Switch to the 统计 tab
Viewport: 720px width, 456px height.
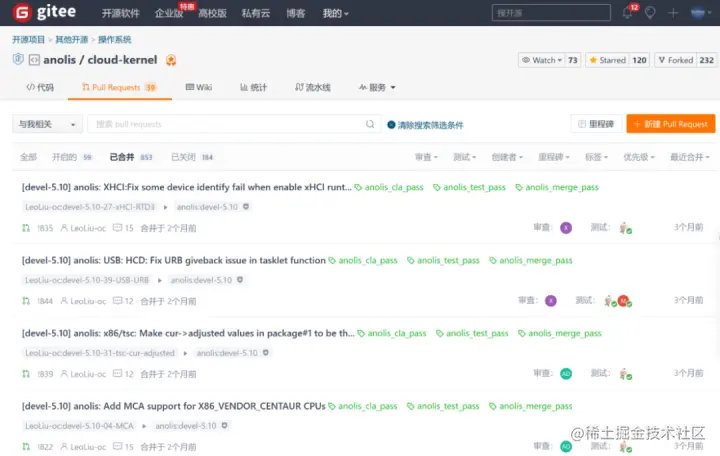253,87
